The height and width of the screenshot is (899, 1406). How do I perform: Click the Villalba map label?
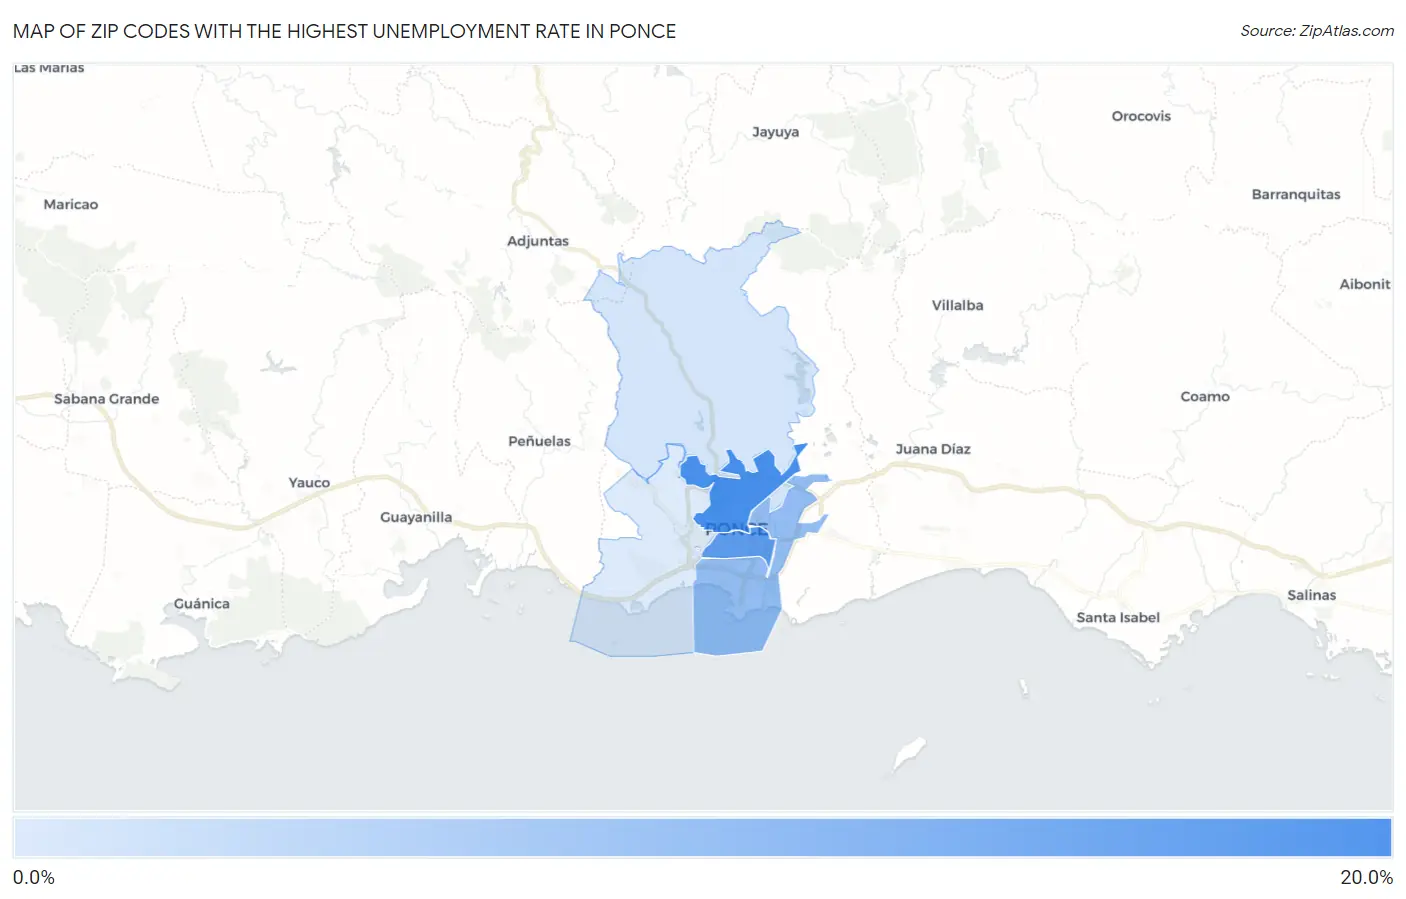[957, 305]
